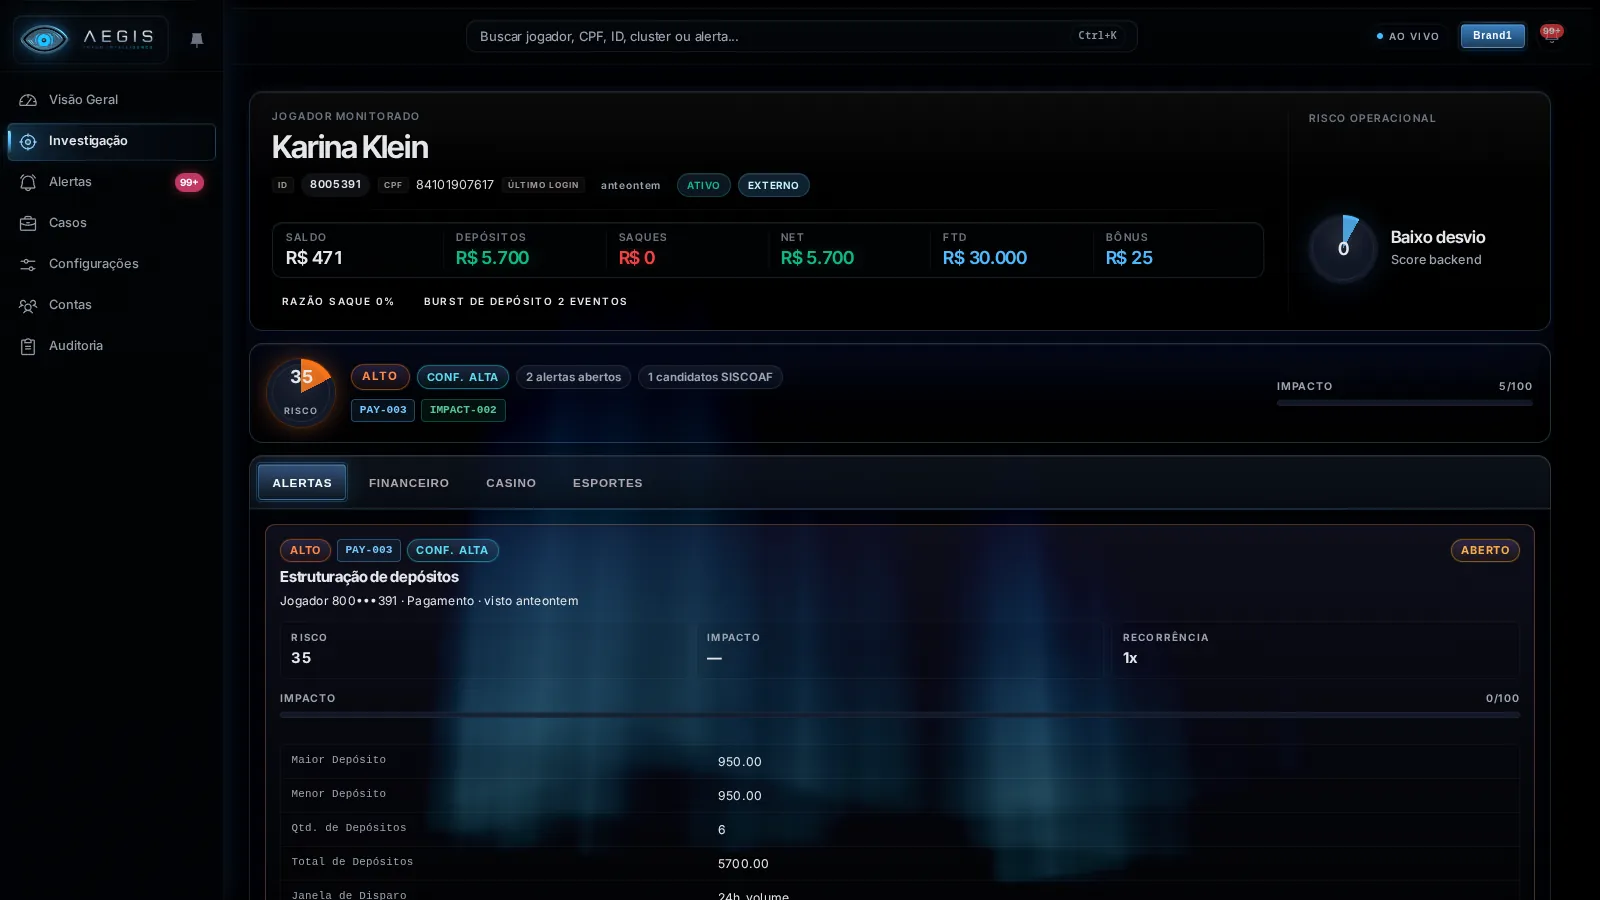Click the AO VIVO live indicator

pyautogui.click(x=1408, y=36)
